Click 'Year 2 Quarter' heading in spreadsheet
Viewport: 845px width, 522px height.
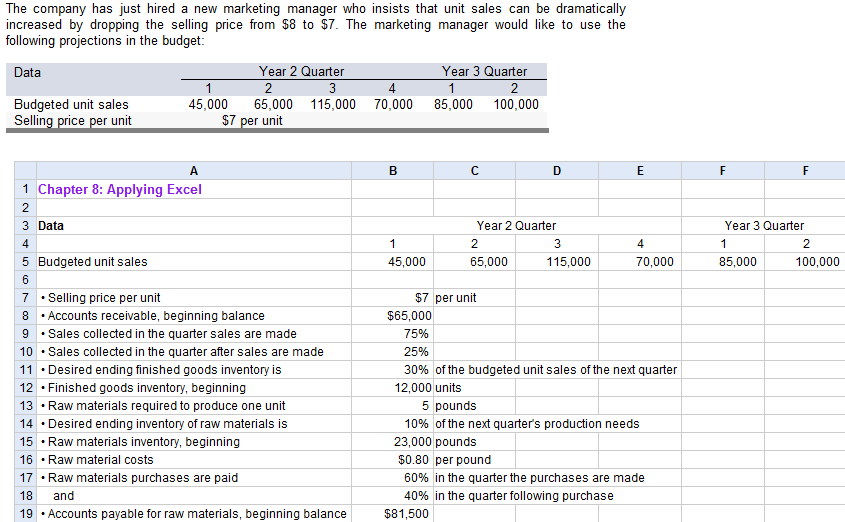(x=516, y=226)
